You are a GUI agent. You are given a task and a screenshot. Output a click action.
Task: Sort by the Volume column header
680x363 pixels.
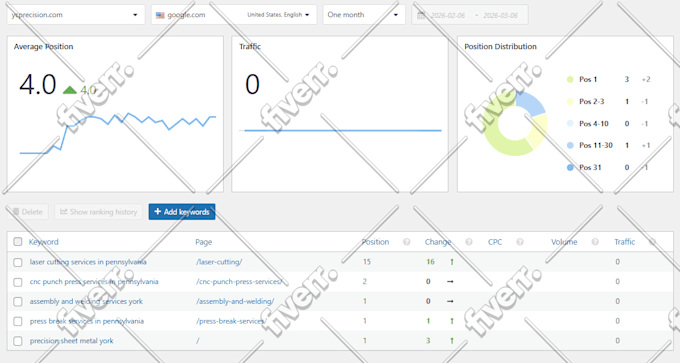click(564, 242)
